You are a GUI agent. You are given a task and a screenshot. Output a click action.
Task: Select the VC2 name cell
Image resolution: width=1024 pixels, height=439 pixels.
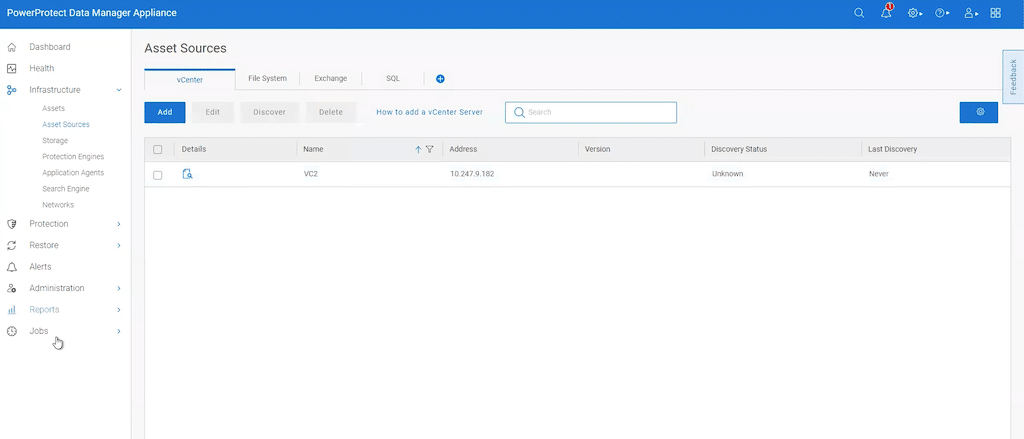tap(311, 174)
